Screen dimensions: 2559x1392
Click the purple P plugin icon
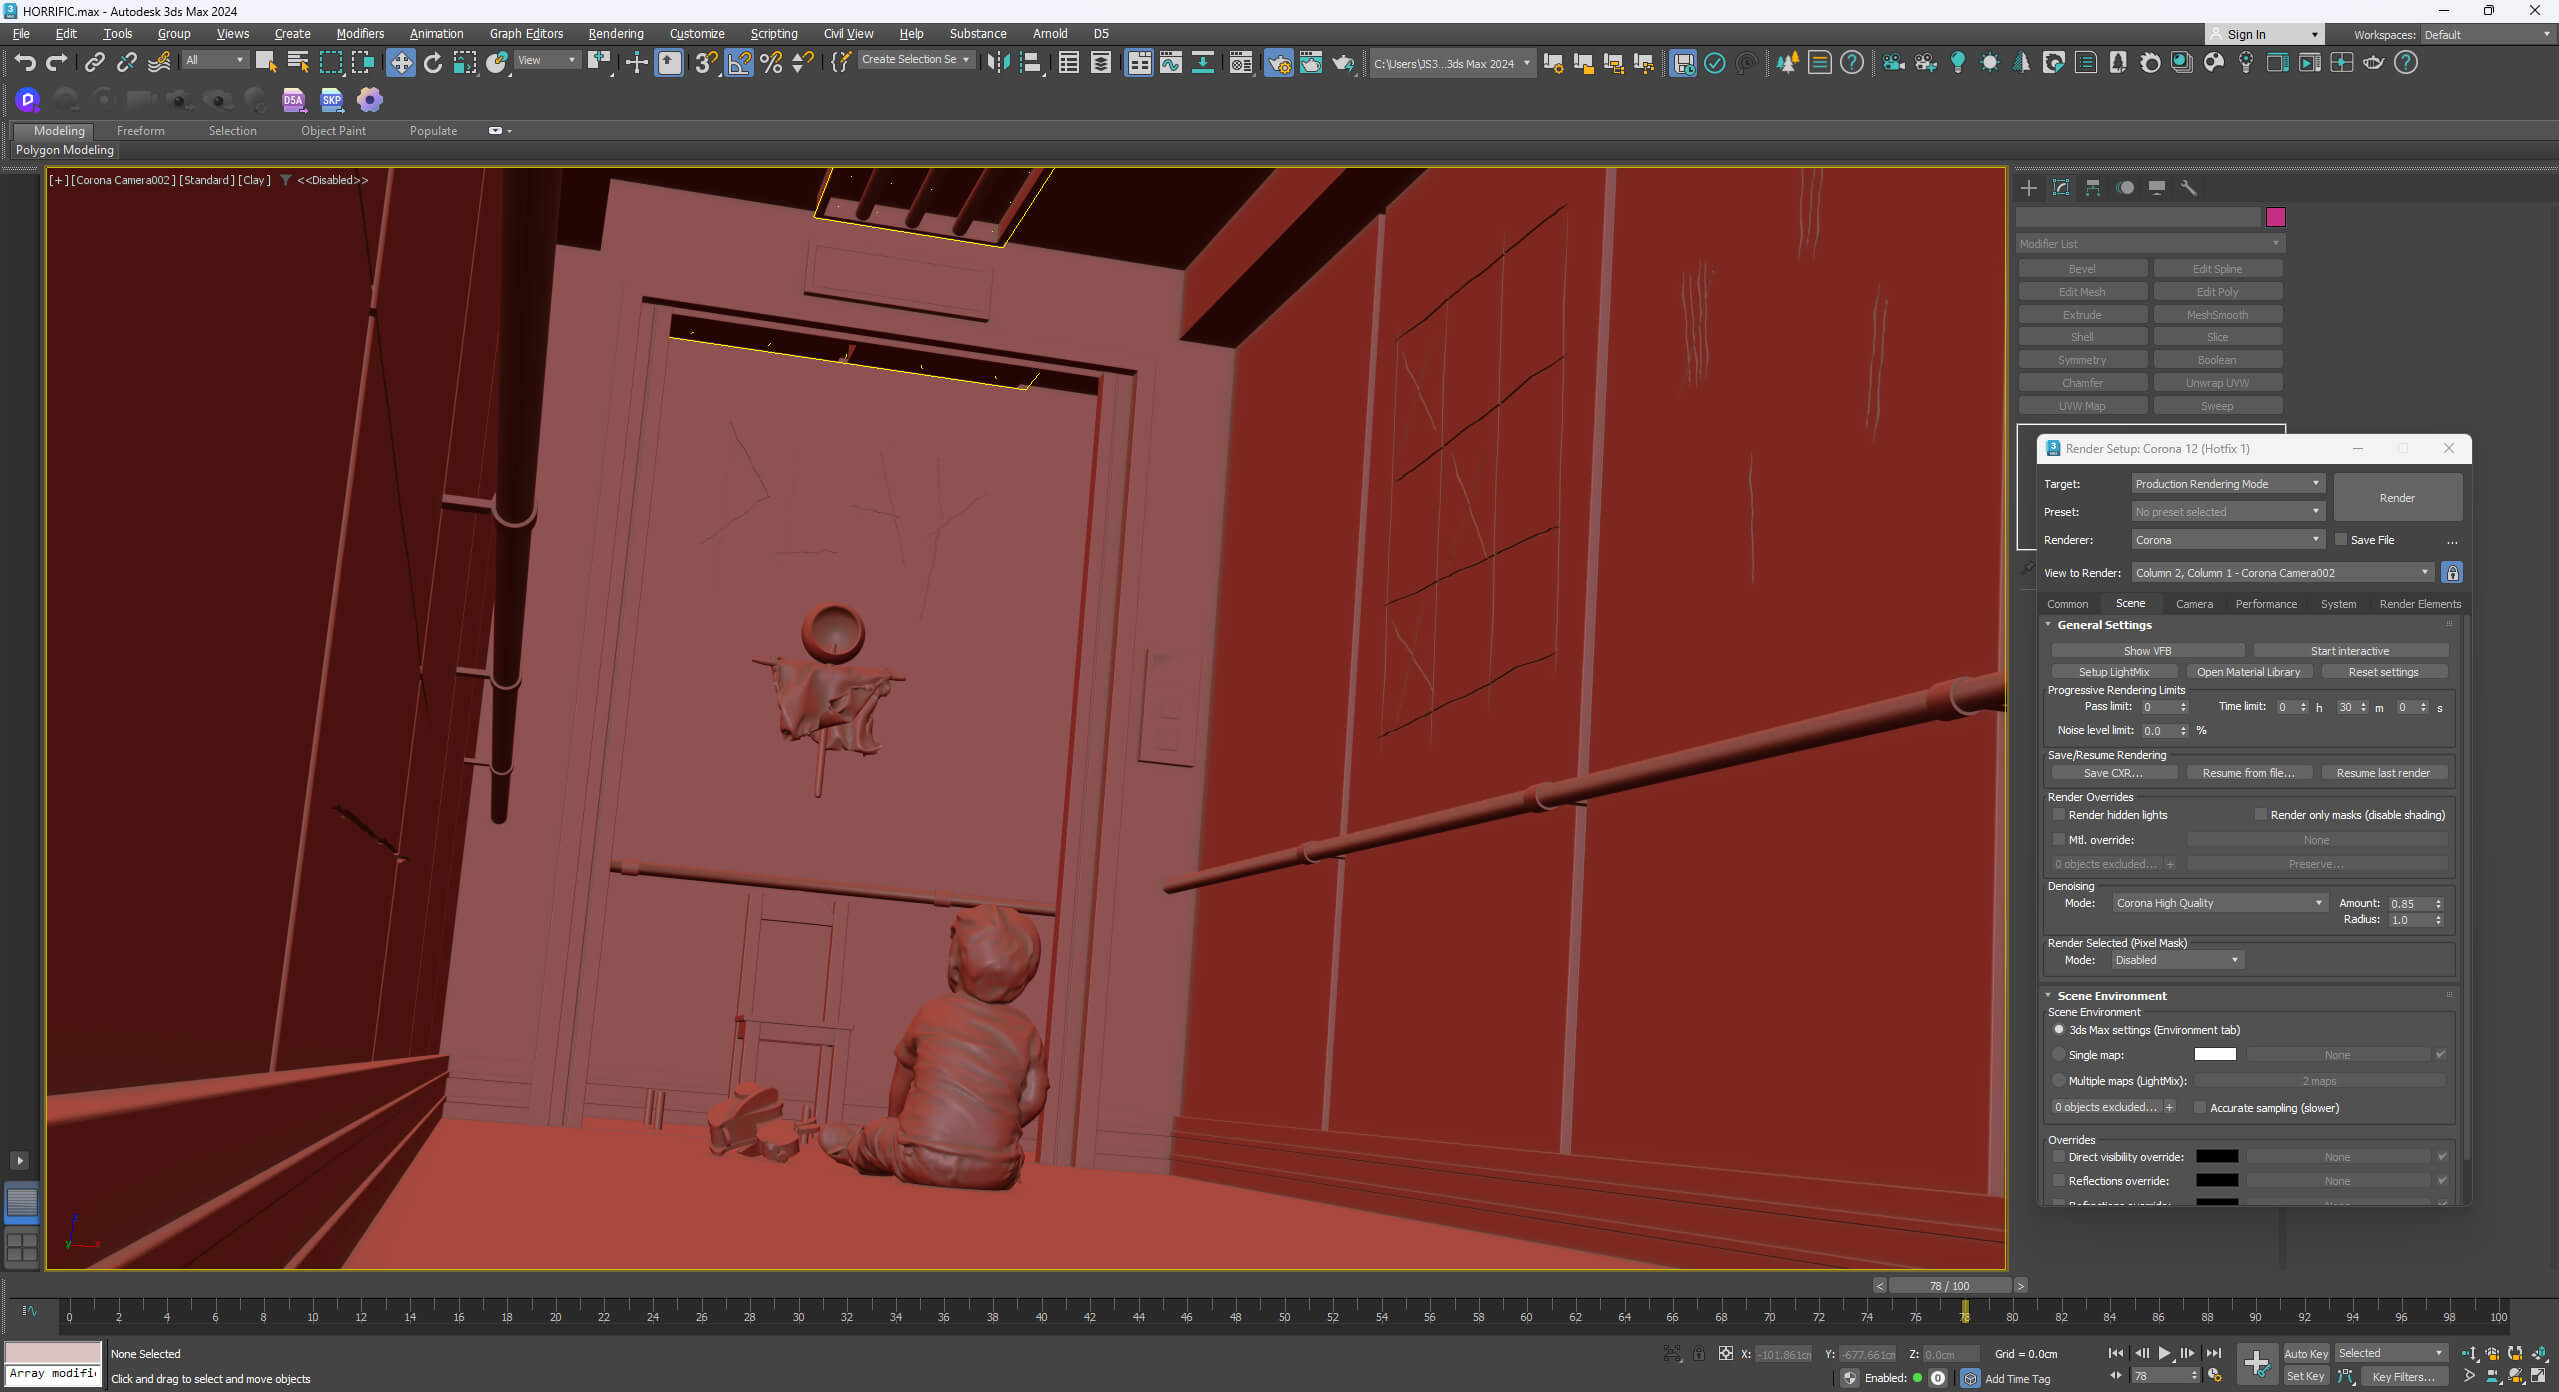click(27, 99)
